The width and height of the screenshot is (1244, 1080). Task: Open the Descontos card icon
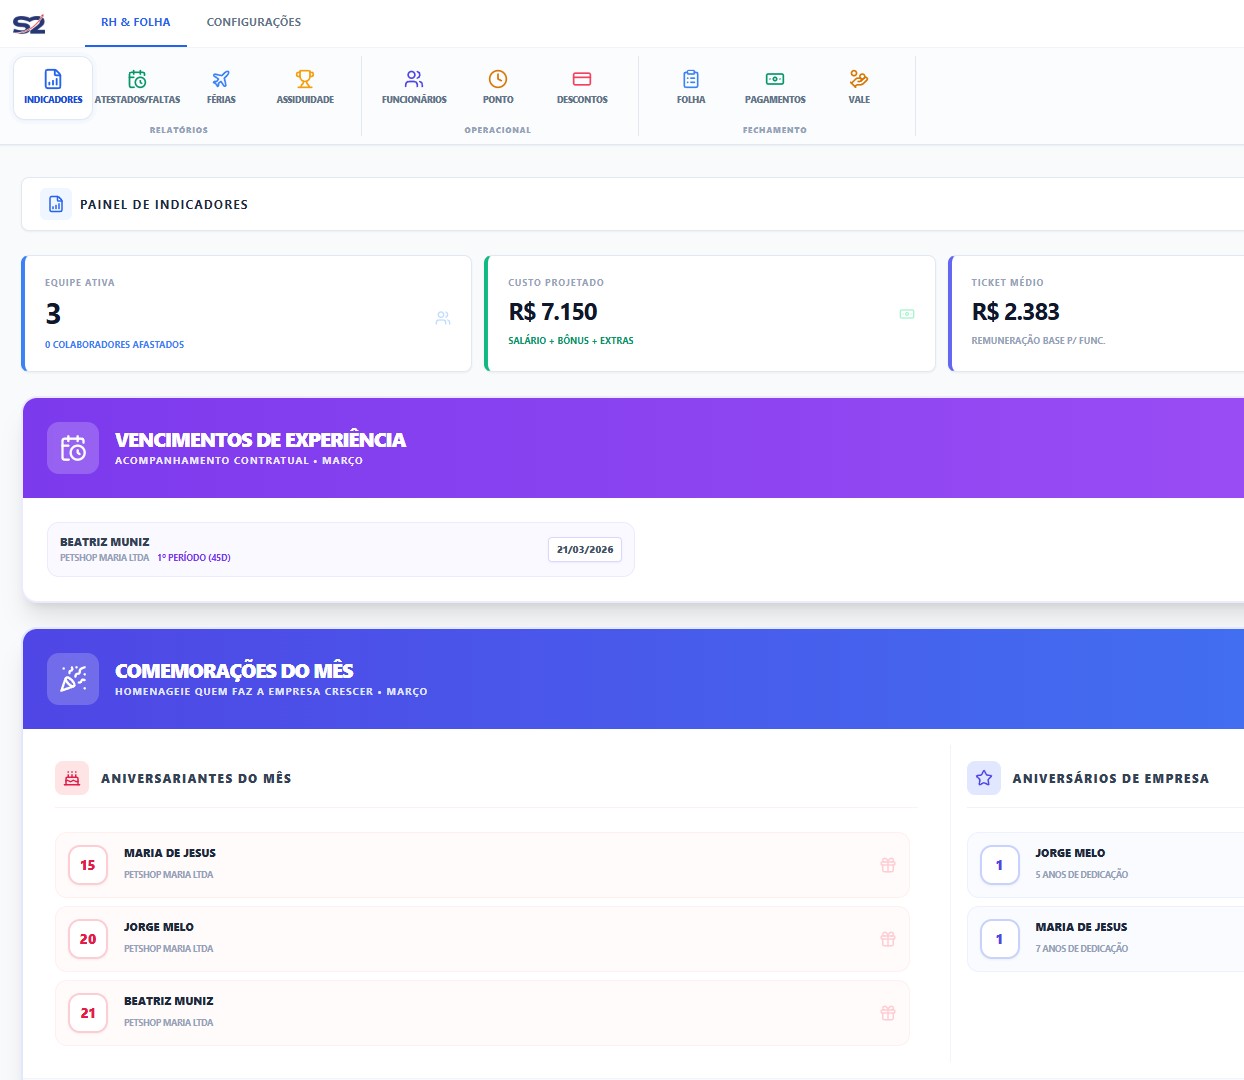click(582, 79)
